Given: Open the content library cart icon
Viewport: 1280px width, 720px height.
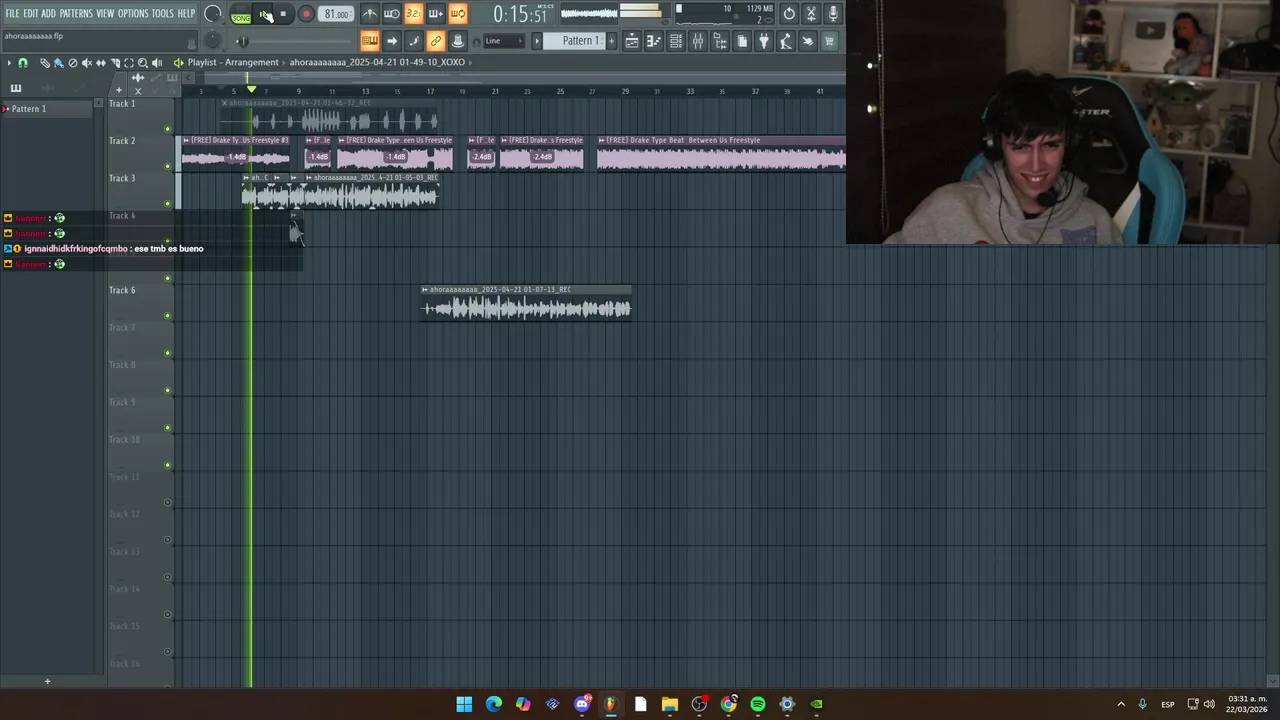Looking at the screenshot, I should (829, 41).
